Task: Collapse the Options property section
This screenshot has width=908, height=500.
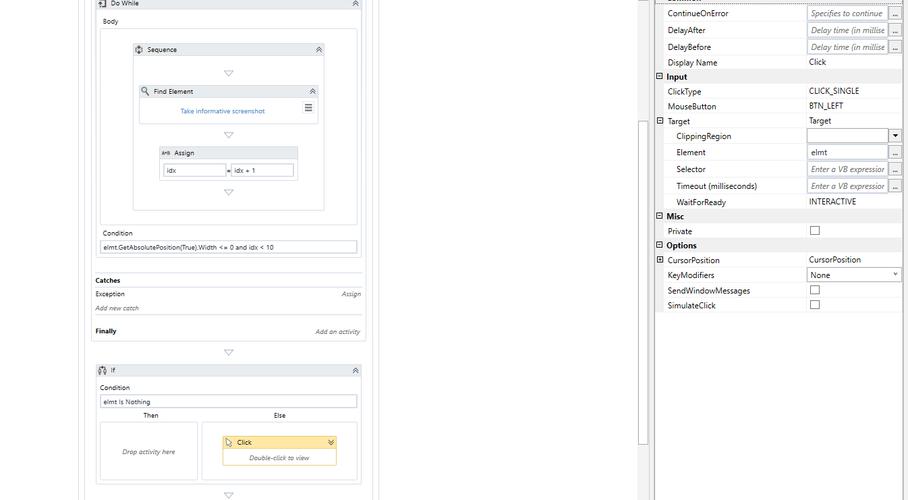Action: (660, 245)
